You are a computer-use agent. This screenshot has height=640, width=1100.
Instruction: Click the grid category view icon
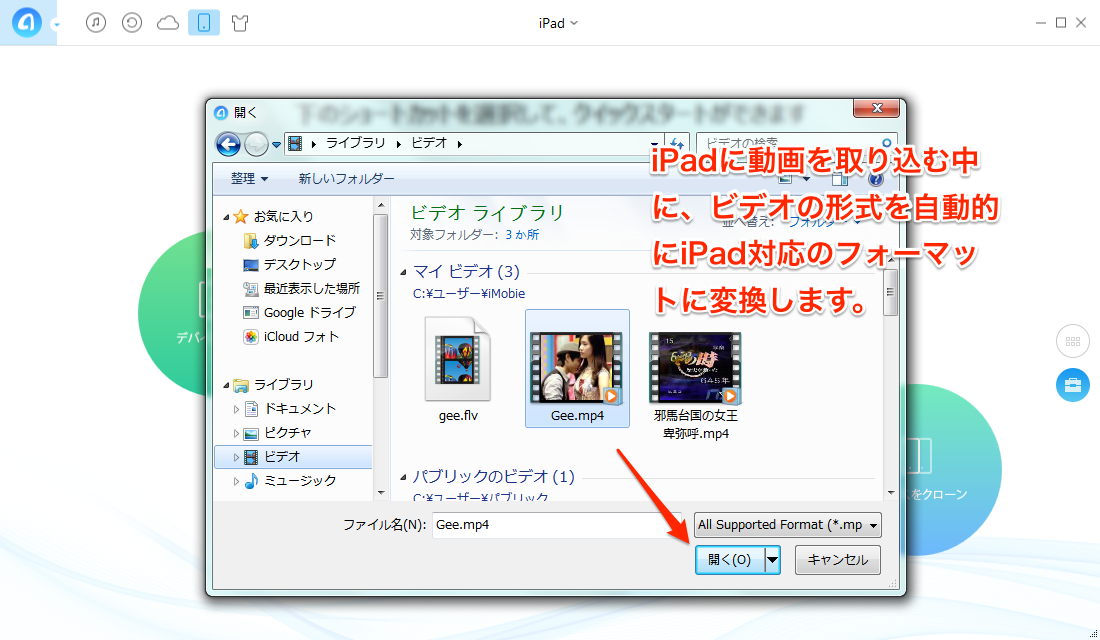coord(1073,341)
